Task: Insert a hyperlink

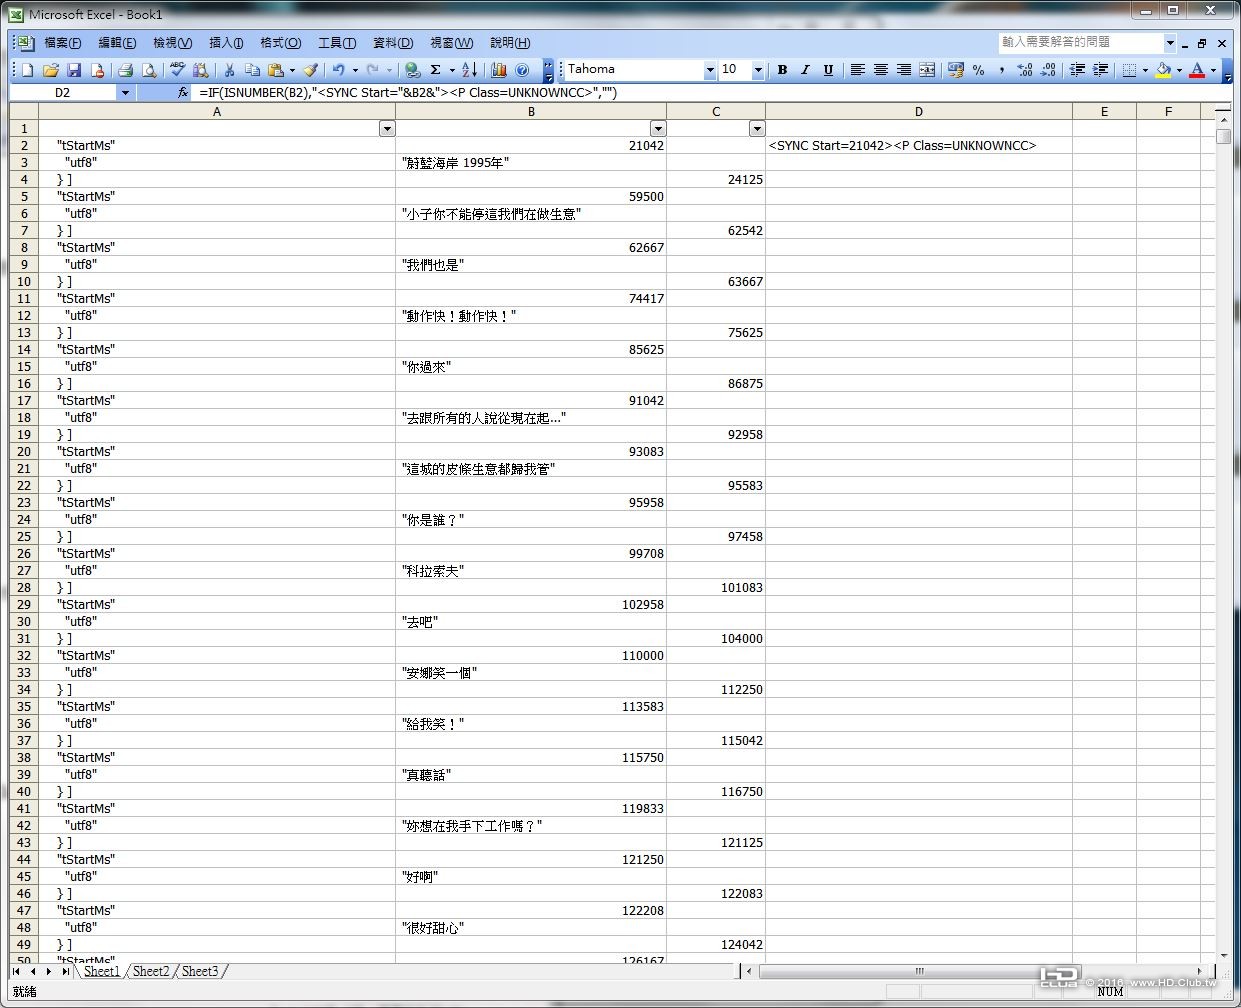Action: pos(412,70)
